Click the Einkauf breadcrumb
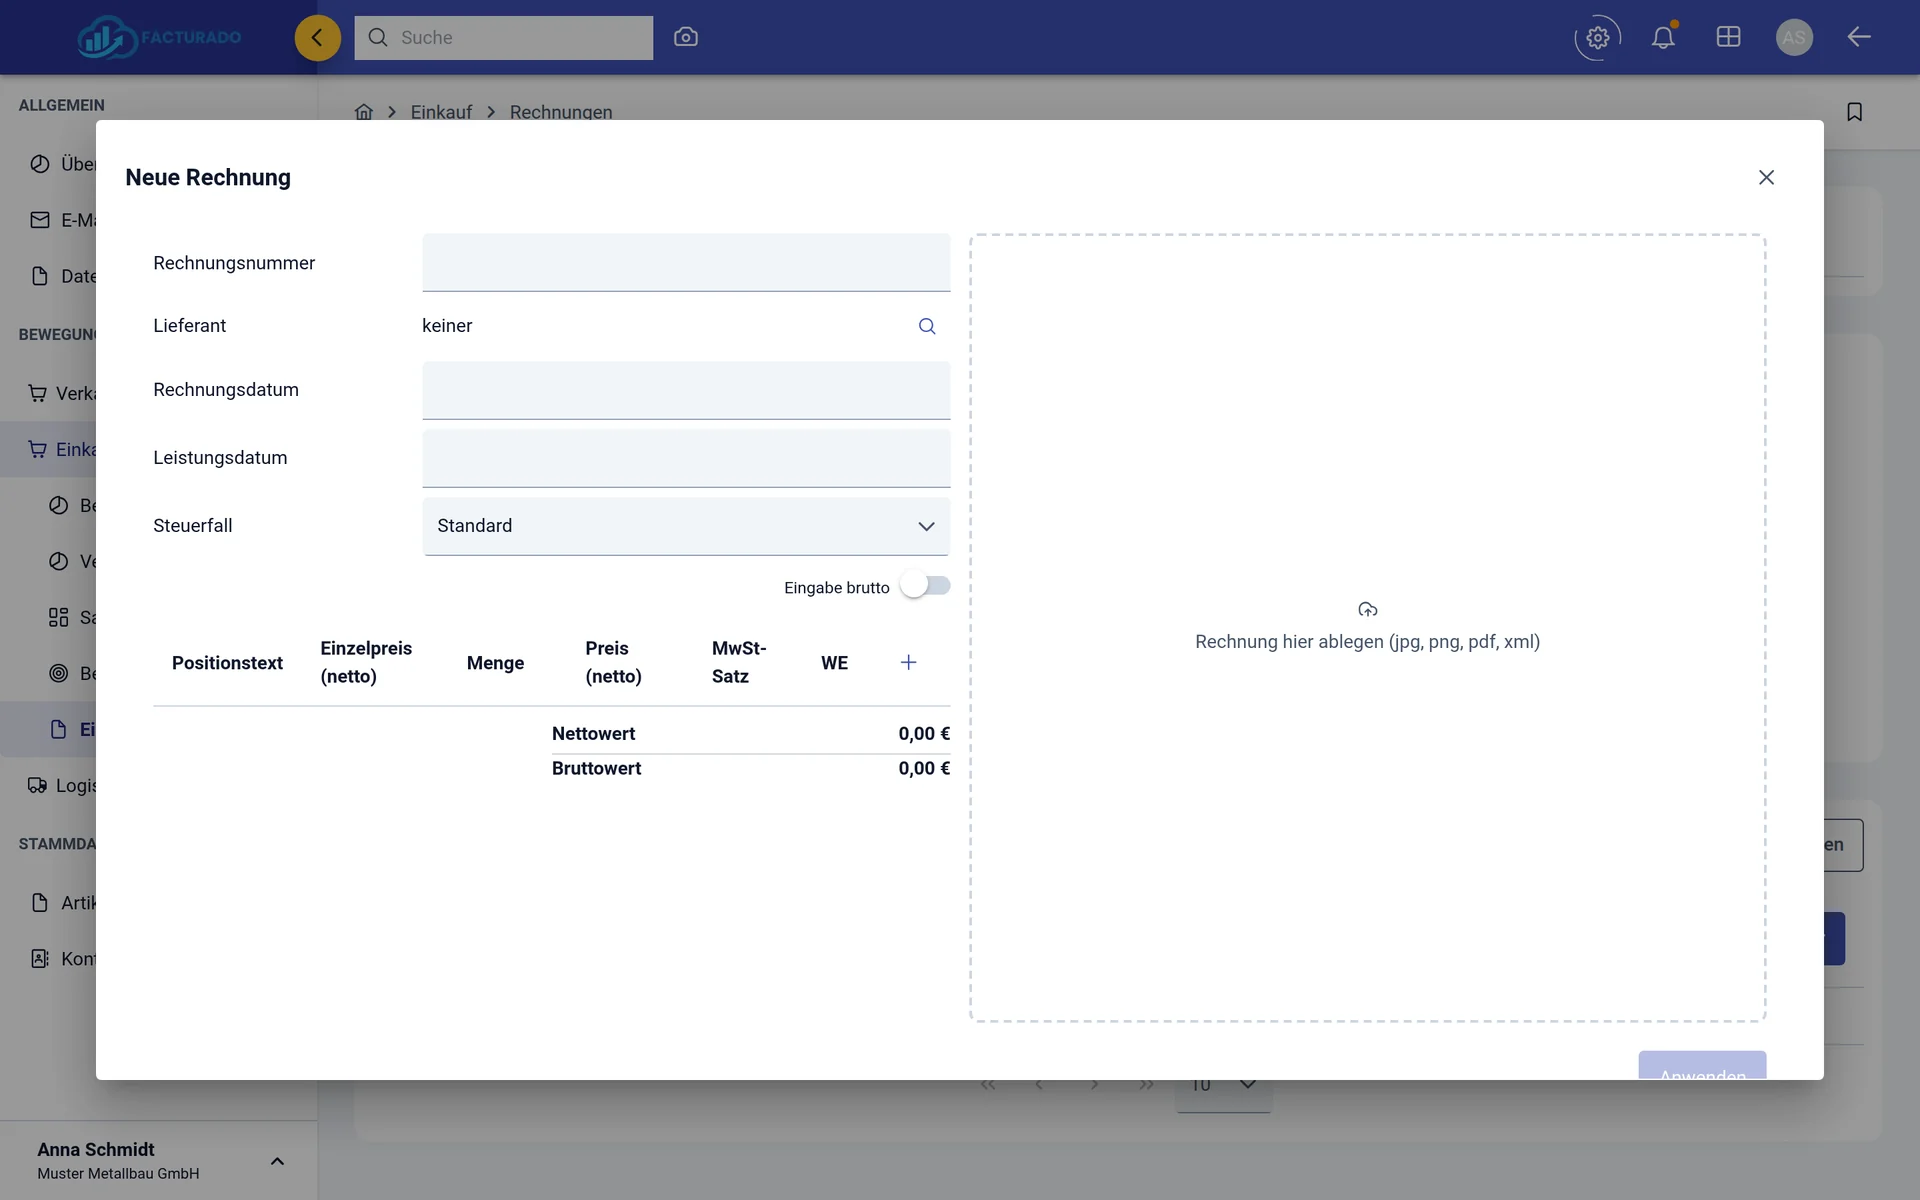This screenshot has height=1200, width=1920. pos(441,112)
